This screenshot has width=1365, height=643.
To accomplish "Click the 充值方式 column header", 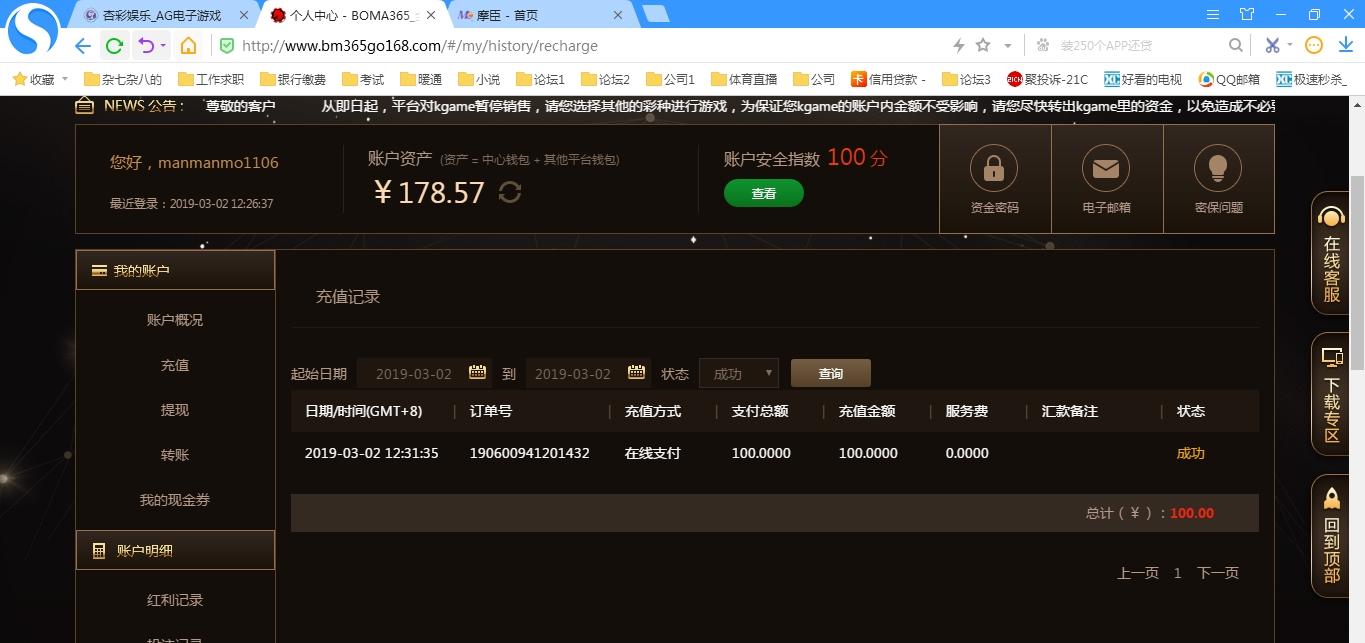I will (653, 411).
